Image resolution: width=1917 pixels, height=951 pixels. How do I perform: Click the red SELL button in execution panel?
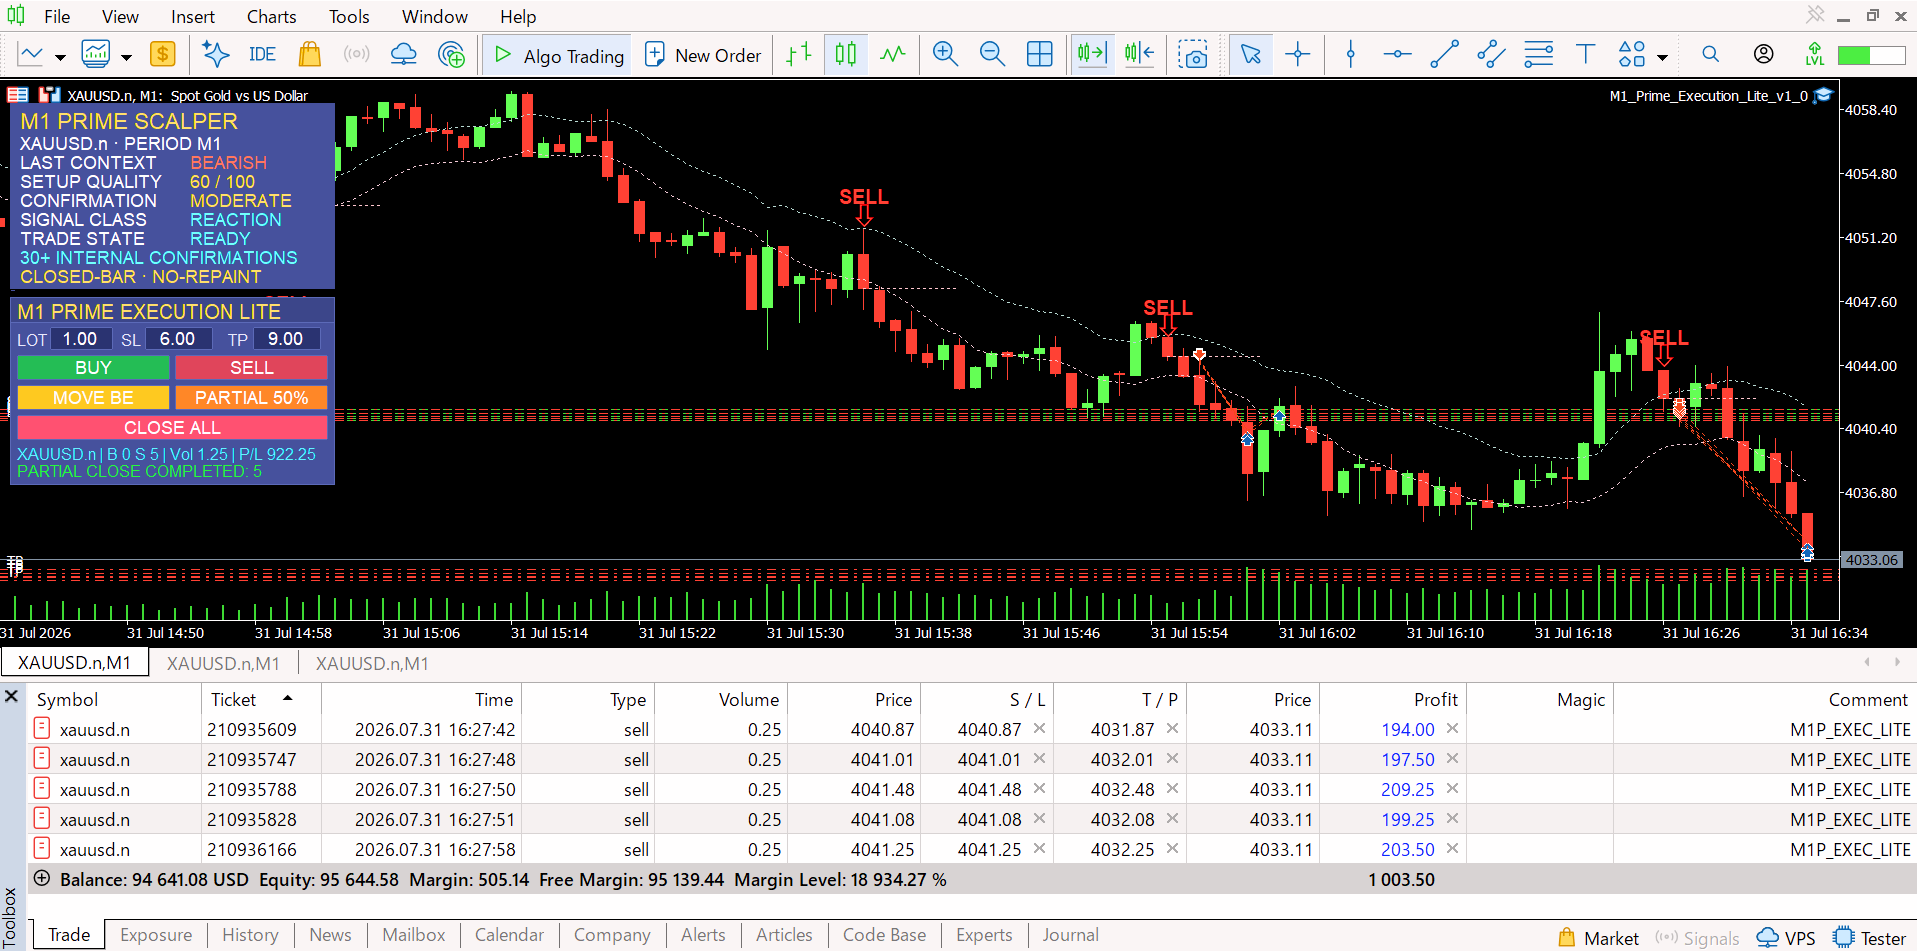point(251,368)
